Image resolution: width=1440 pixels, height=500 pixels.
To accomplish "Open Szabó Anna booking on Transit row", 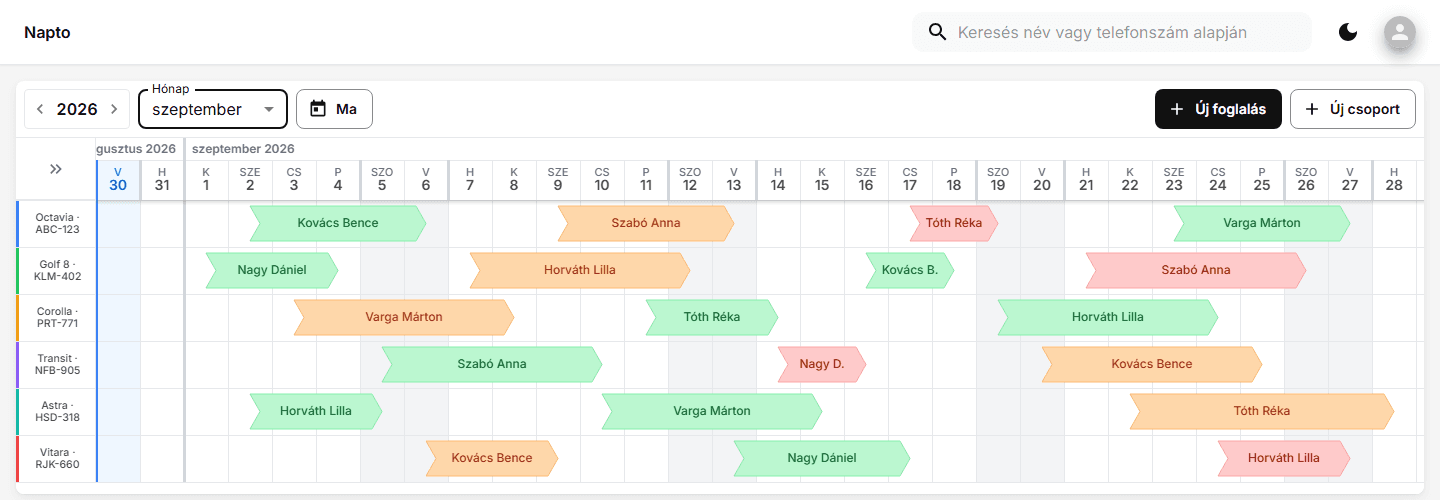I will click(492, 364).
